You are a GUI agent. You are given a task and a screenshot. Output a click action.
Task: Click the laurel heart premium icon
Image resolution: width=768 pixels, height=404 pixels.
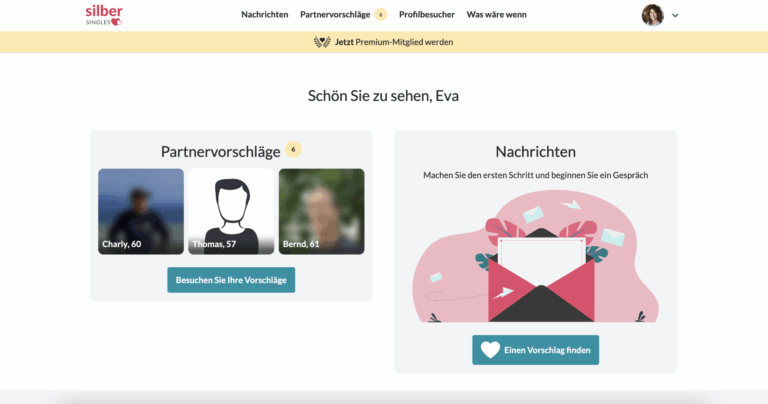click(x=322, y=42)
